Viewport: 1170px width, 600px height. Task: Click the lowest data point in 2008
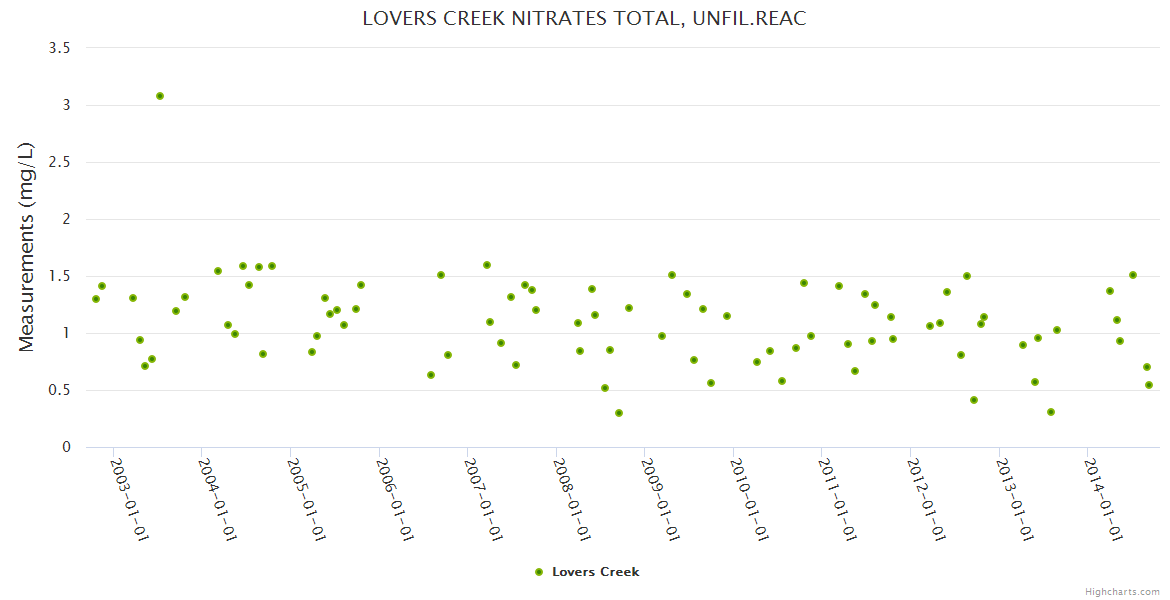pyautogui.click(x=619, y=413)
